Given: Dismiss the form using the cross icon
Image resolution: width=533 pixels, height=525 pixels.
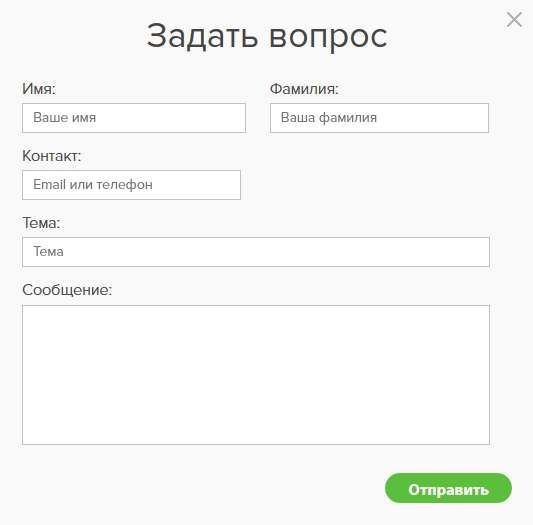Looking at the screenshot, I should click(514, 19).
